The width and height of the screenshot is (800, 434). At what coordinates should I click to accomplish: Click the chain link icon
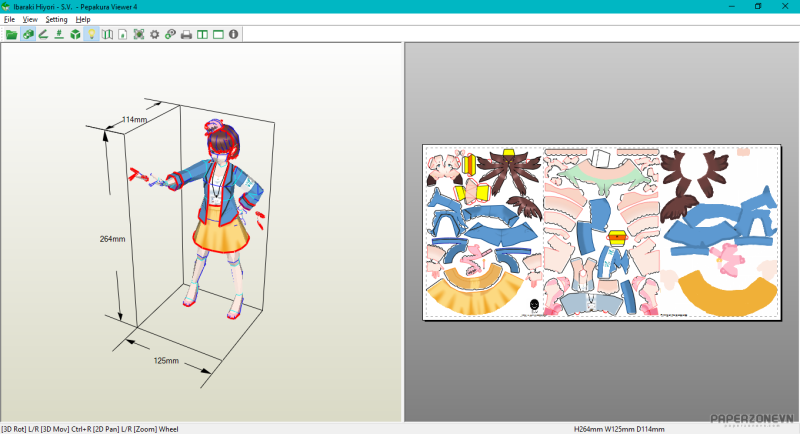coord(170,34)
